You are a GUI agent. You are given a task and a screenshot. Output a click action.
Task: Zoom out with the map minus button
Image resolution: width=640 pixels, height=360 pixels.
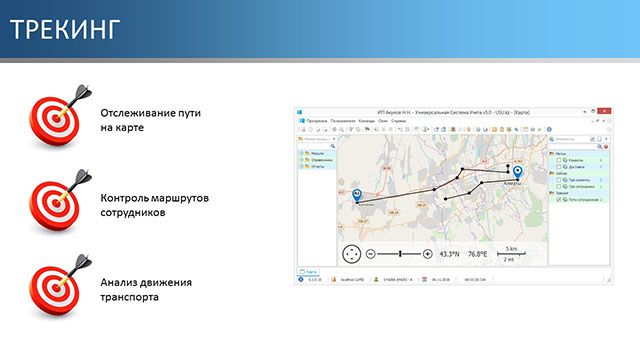(370, 254)
